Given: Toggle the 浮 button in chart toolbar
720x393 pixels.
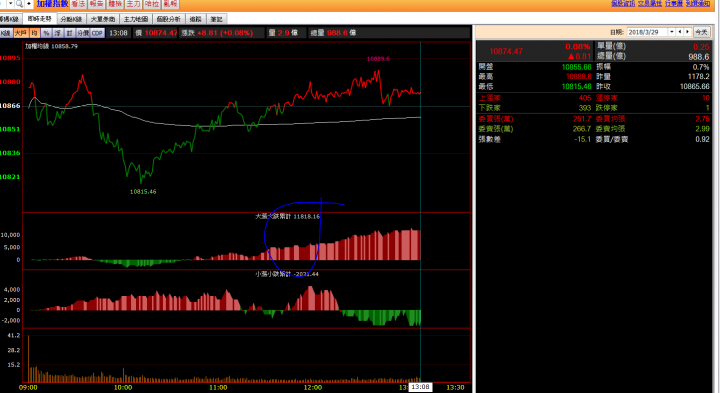Looking at the screenshot, I should 57,33.
